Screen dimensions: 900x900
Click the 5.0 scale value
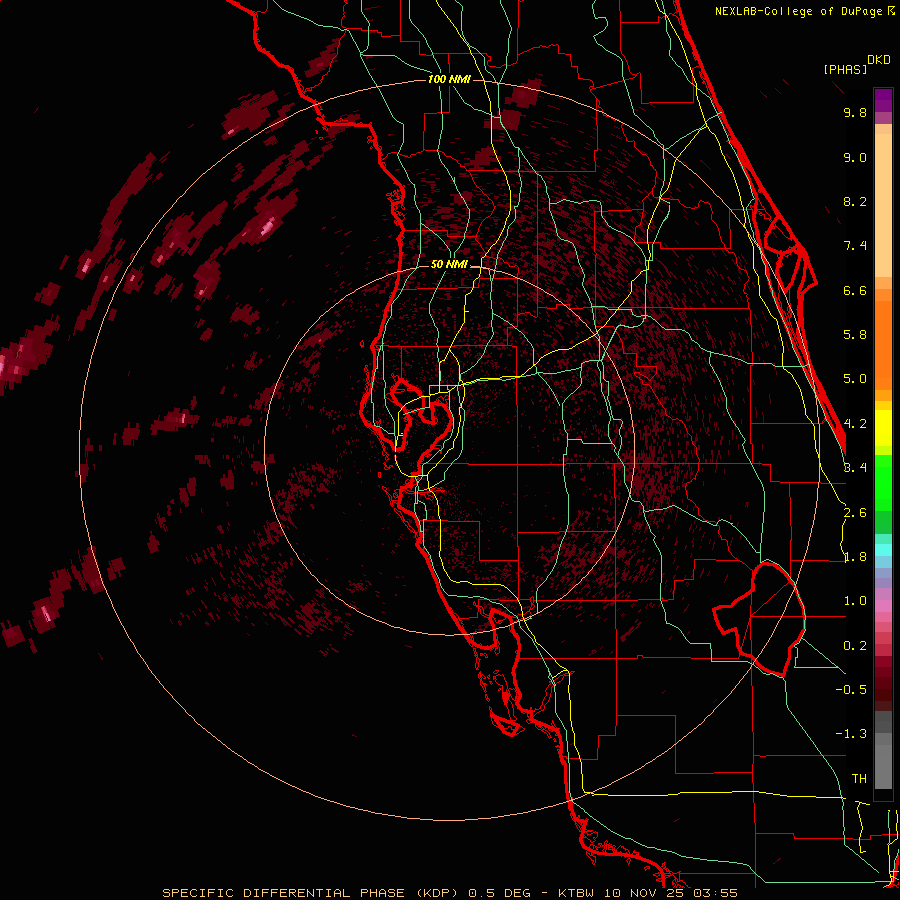tap(855, 379)
